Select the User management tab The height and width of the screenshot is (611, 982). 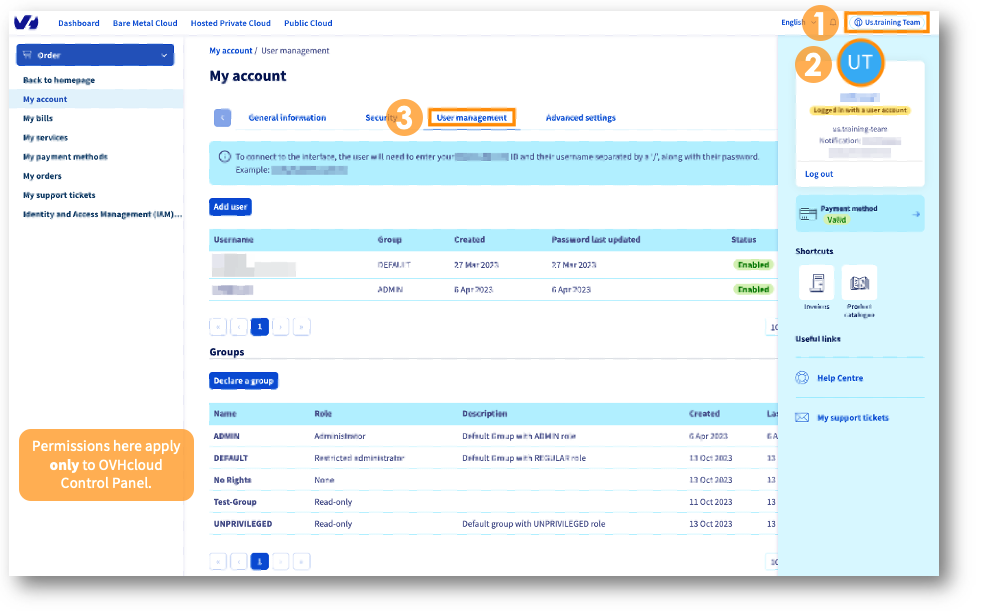[472, 118]
